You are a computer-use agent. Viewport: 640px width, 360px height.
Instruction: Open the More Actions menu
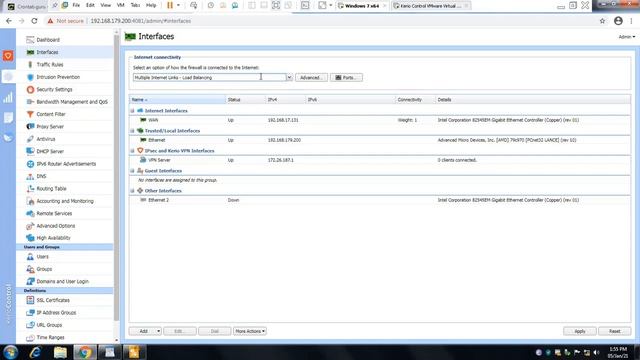coord(250,331)
